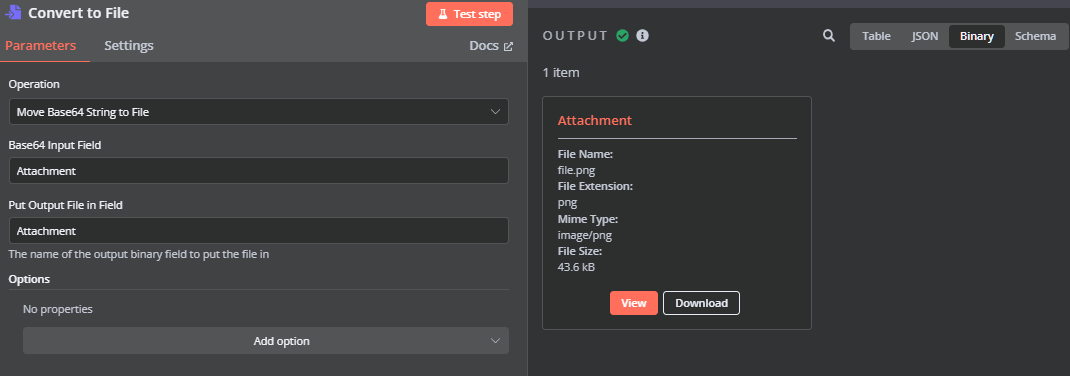This screenshot has height=376, width=1070.
Task: Click the OUTPUT panel heading
Action: tap(575, 35)
